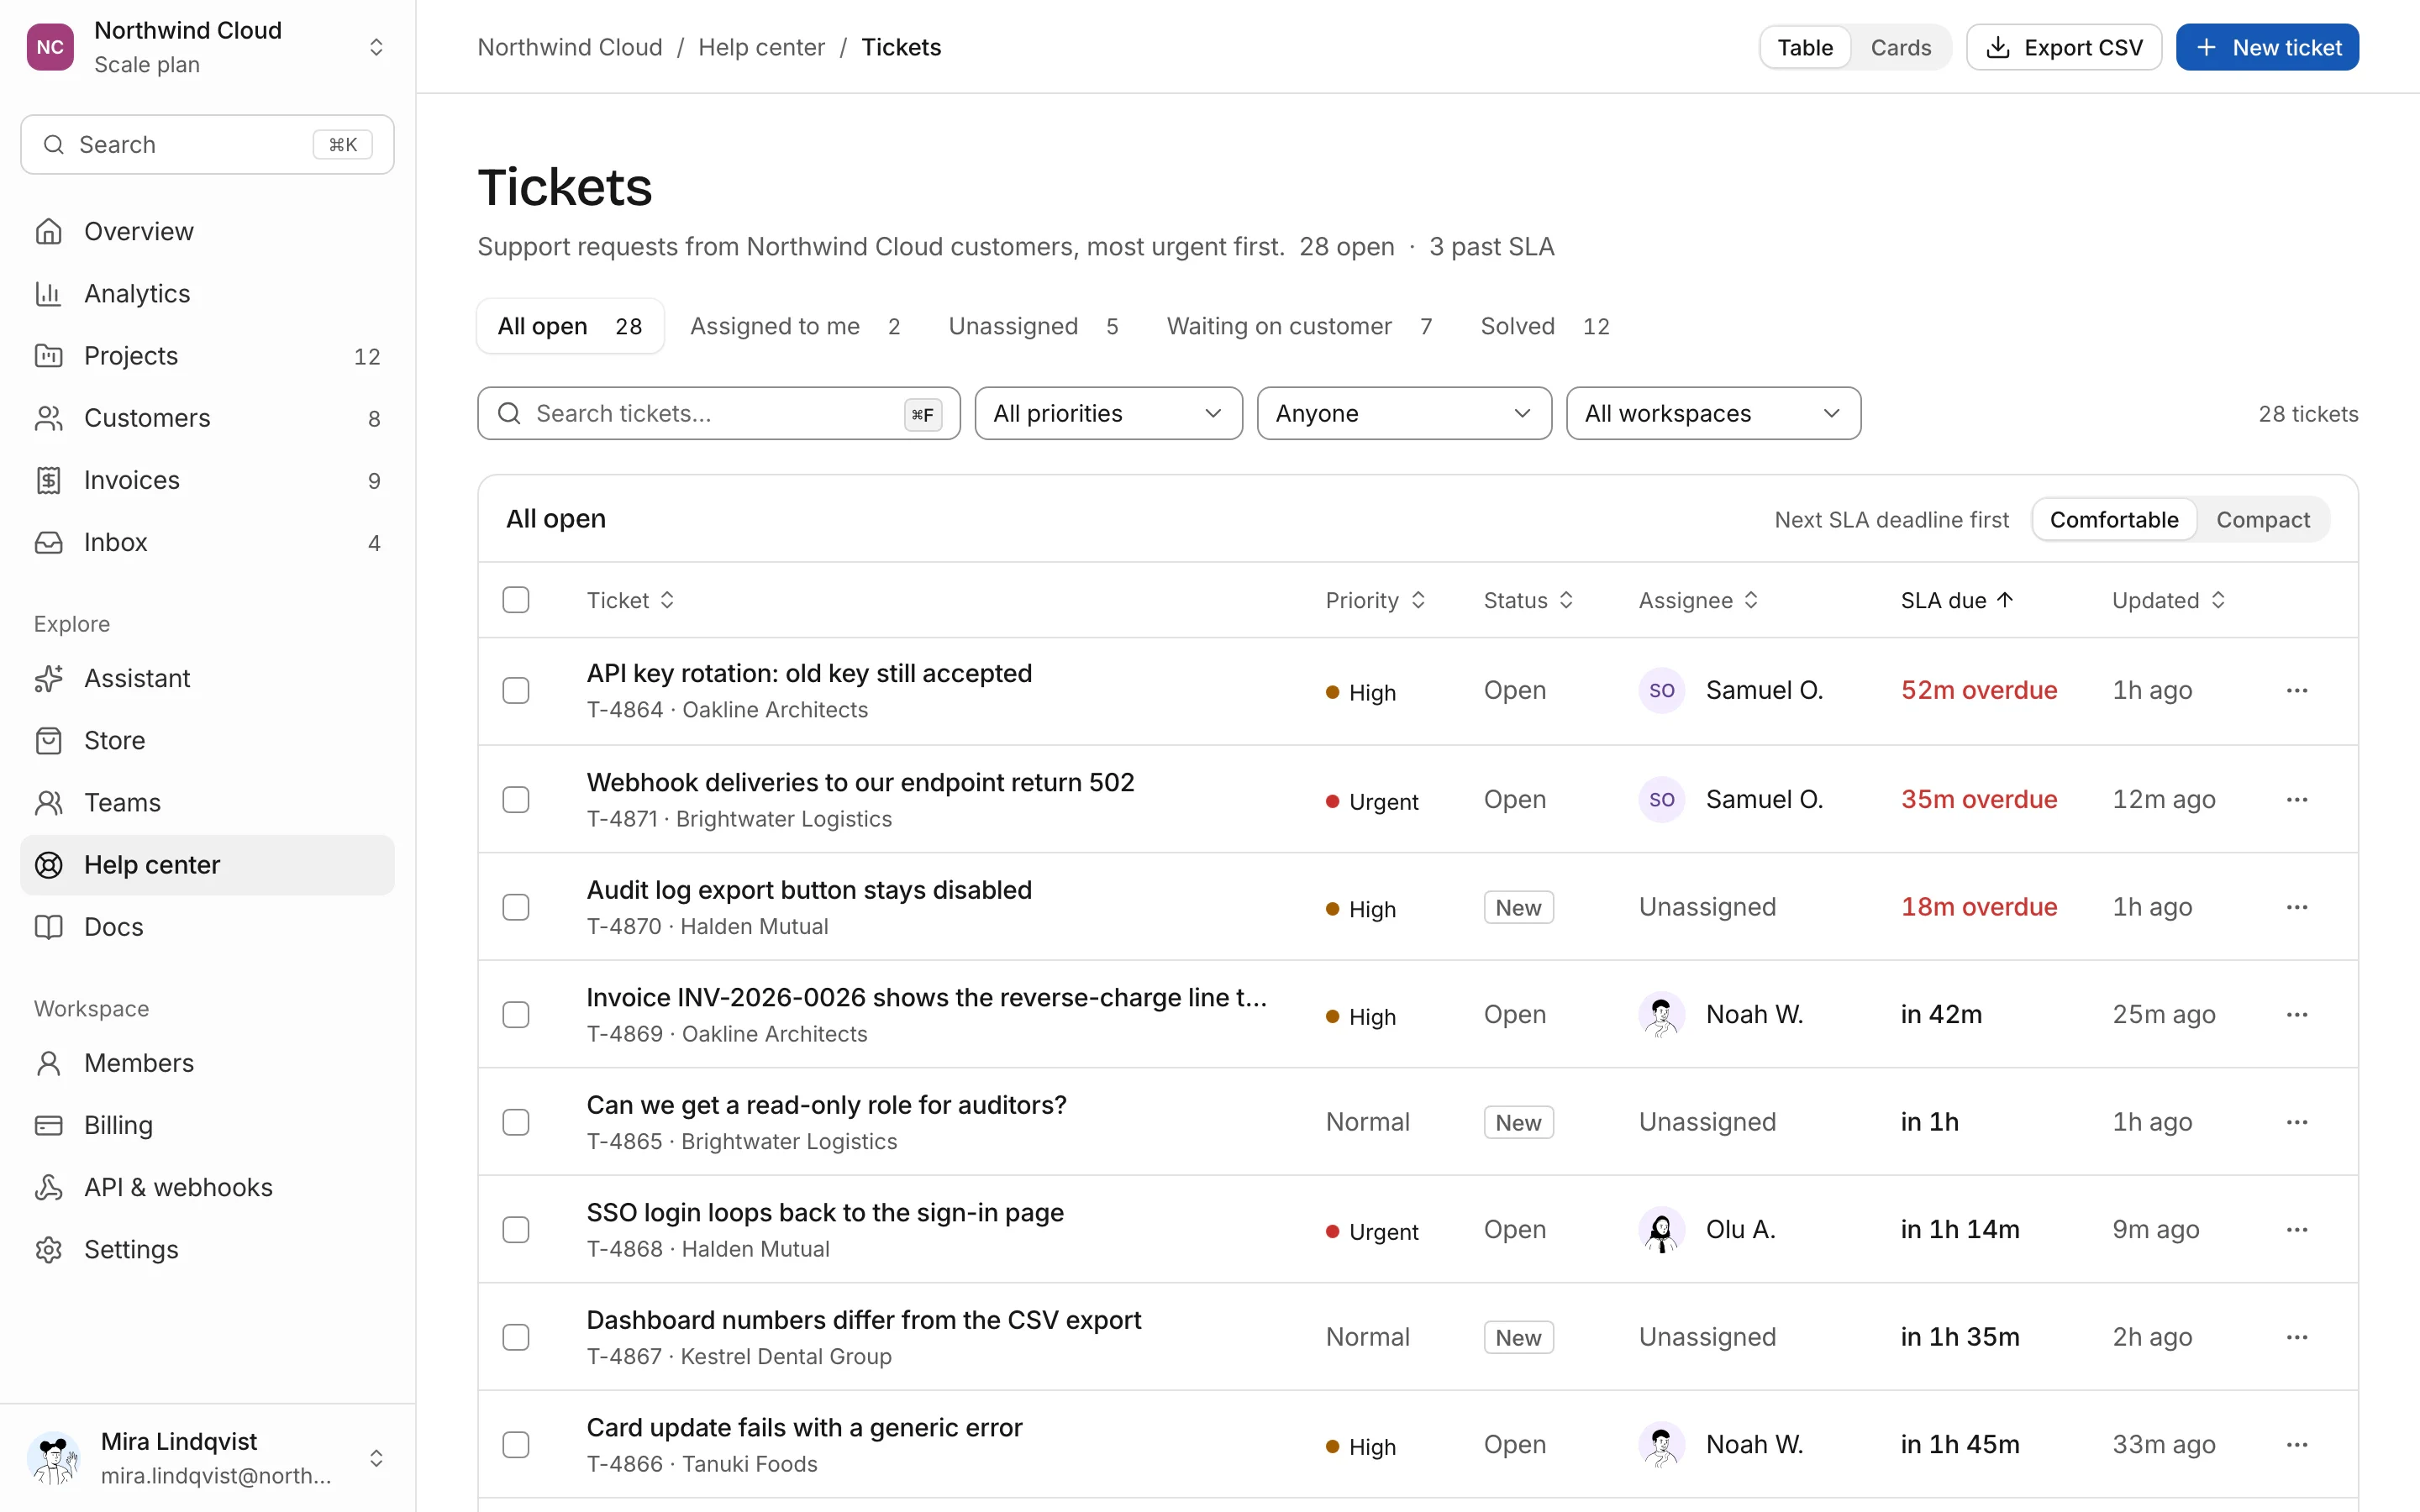
Task: Select the API key rotation ticket checkbox
Action: pos(516,691)
